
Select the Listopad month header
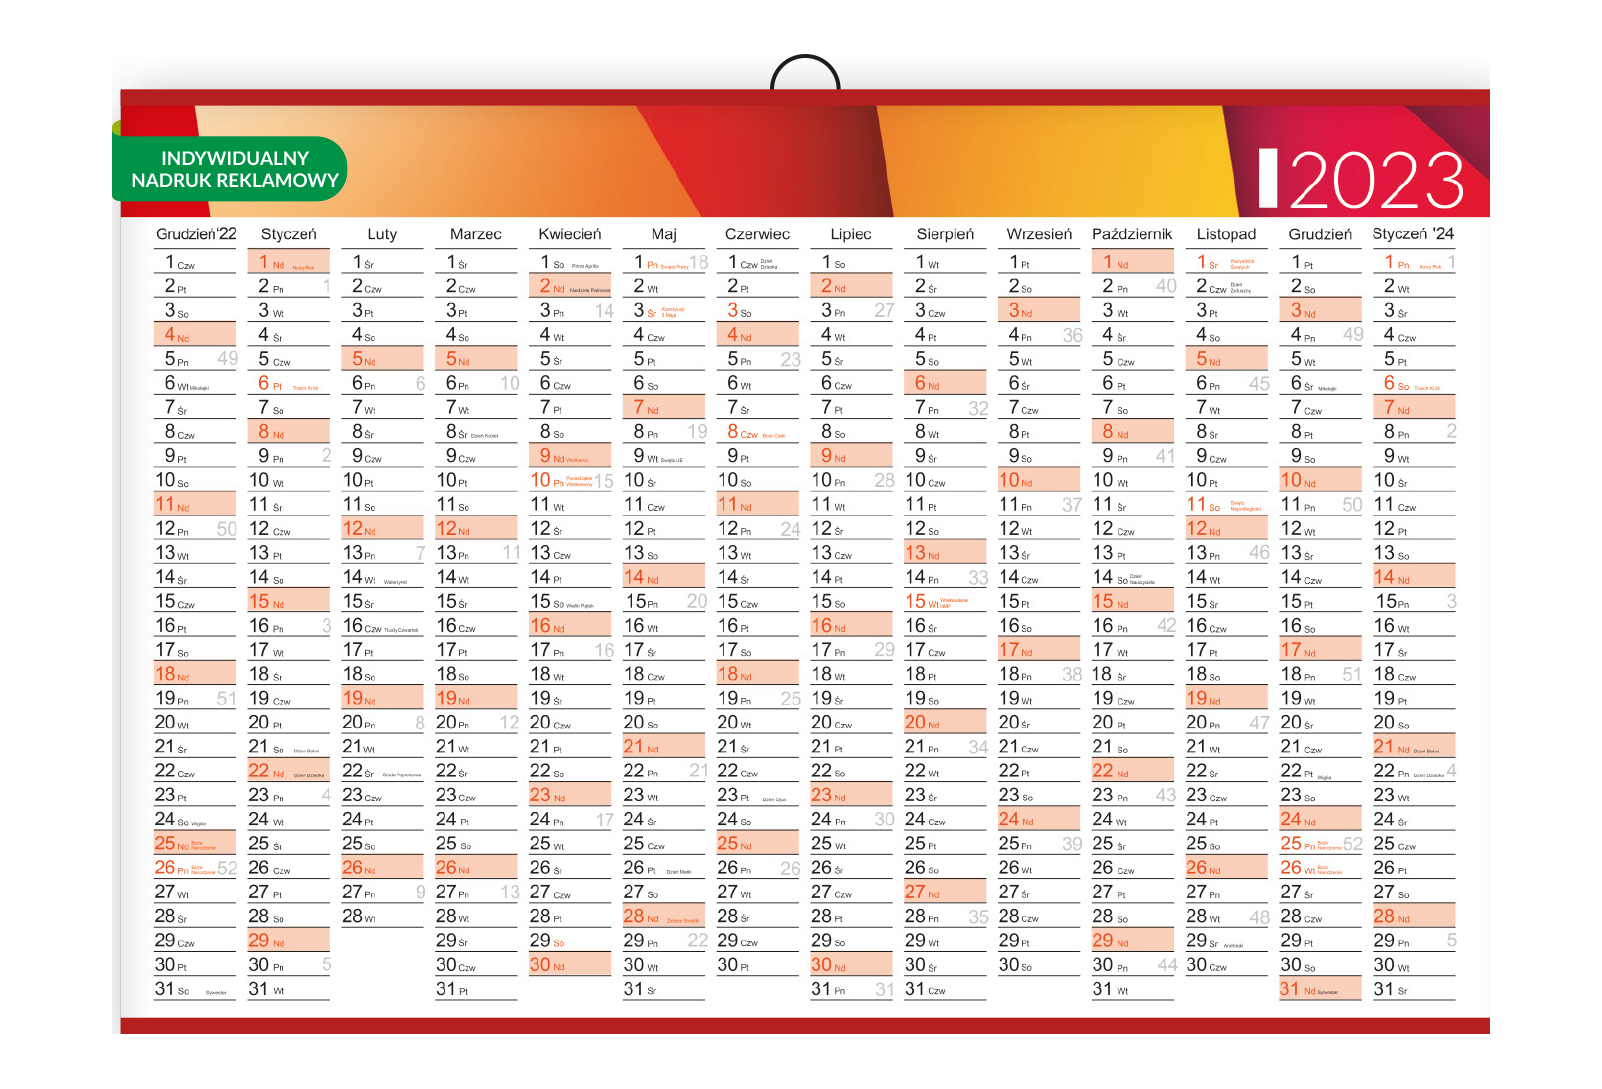tap(1226, 234)
